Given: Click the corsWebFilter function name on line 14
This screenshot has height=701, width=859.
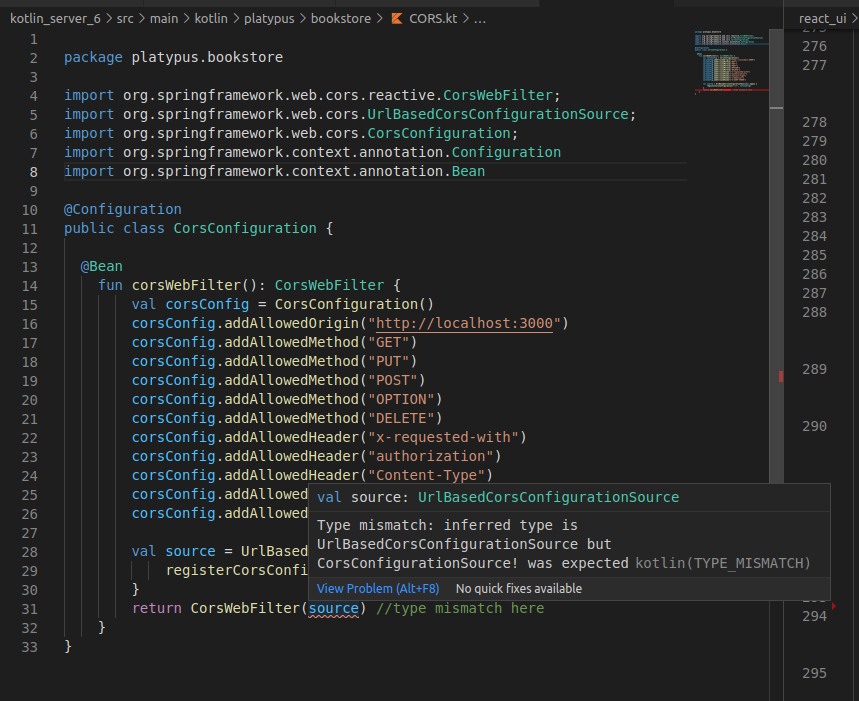Looking at the screenshot, I should [x=186, y=285].
